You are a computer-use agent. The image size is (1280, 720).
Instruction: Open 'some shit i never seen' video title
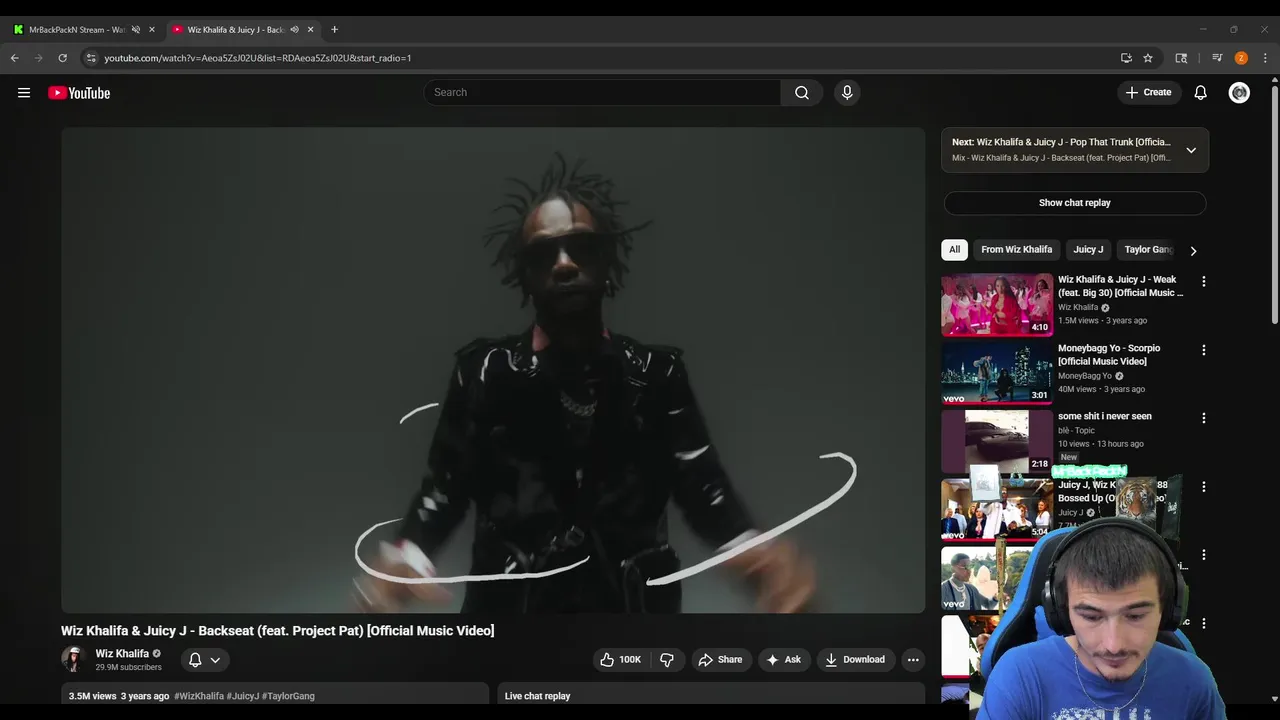click(1105, 416)
